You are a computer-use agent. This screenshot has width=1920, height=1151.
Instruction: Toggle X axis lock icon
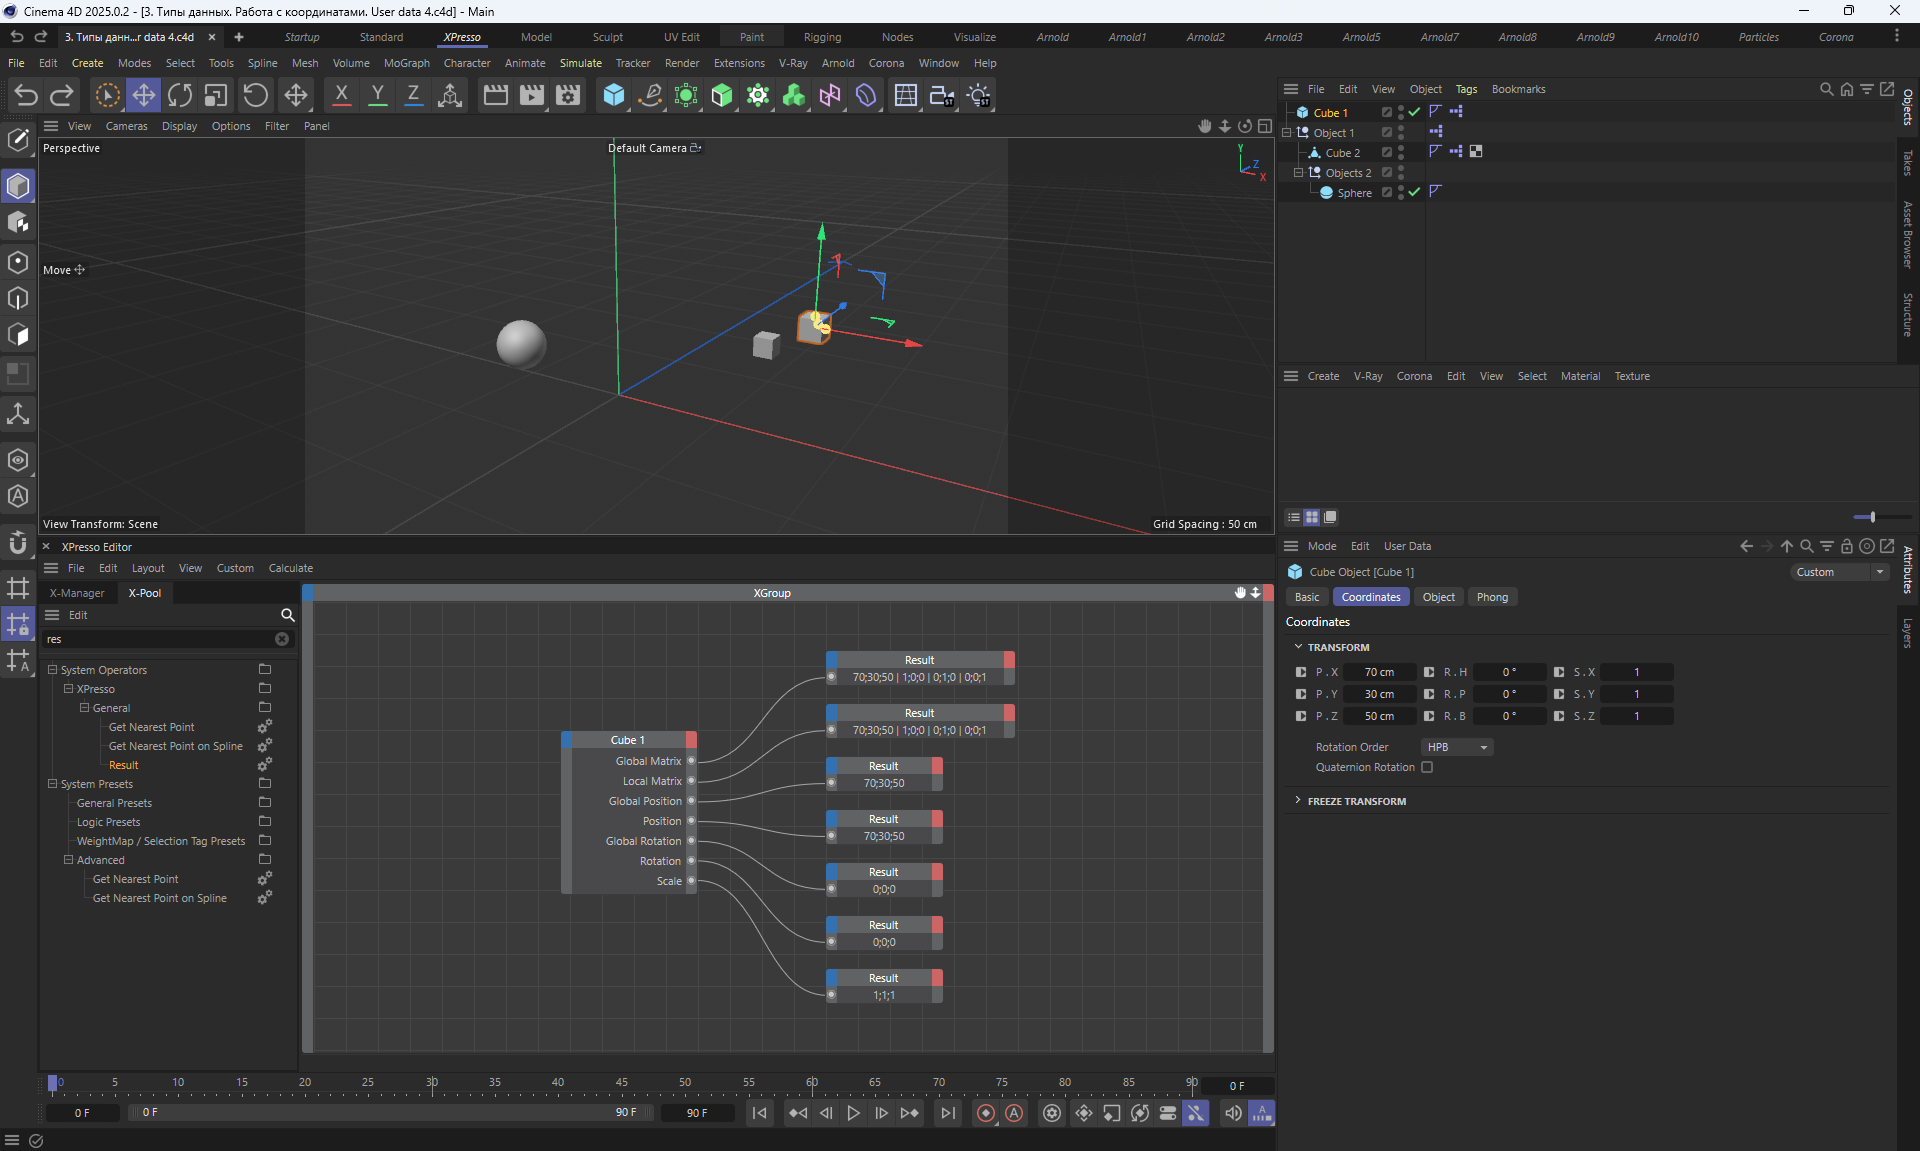point(341,96)
